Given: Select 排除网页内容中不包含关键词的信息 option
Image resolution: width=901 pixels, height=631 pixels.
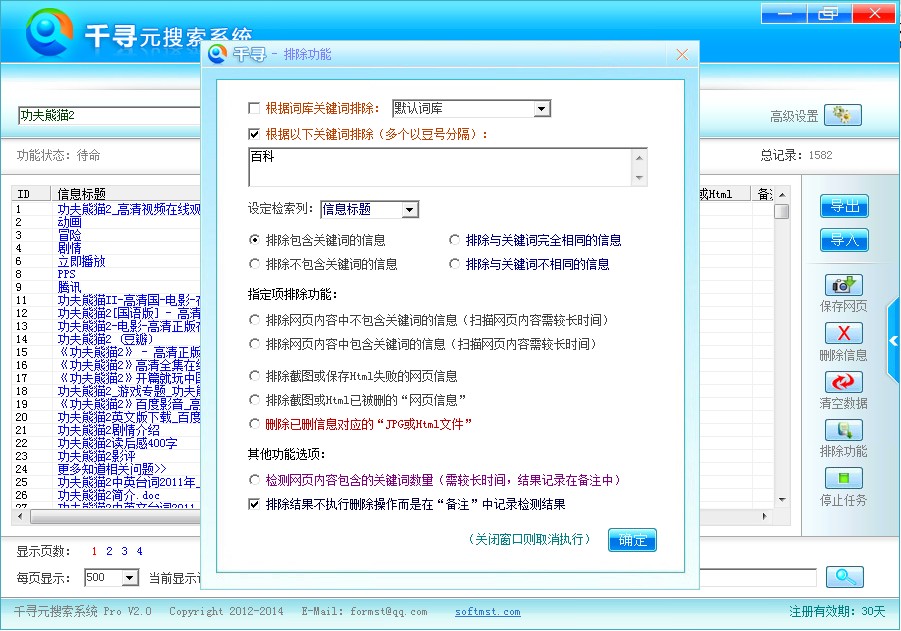Looking at the screenshot, I should pos(254,320).
